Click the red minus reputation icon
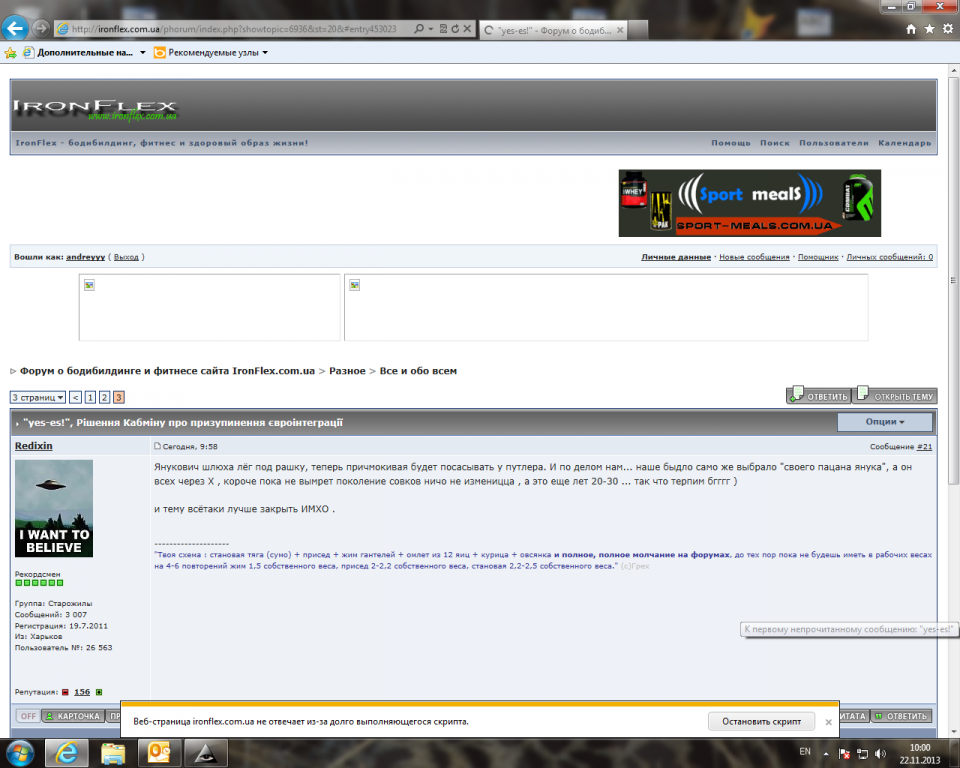 point(66,692)
